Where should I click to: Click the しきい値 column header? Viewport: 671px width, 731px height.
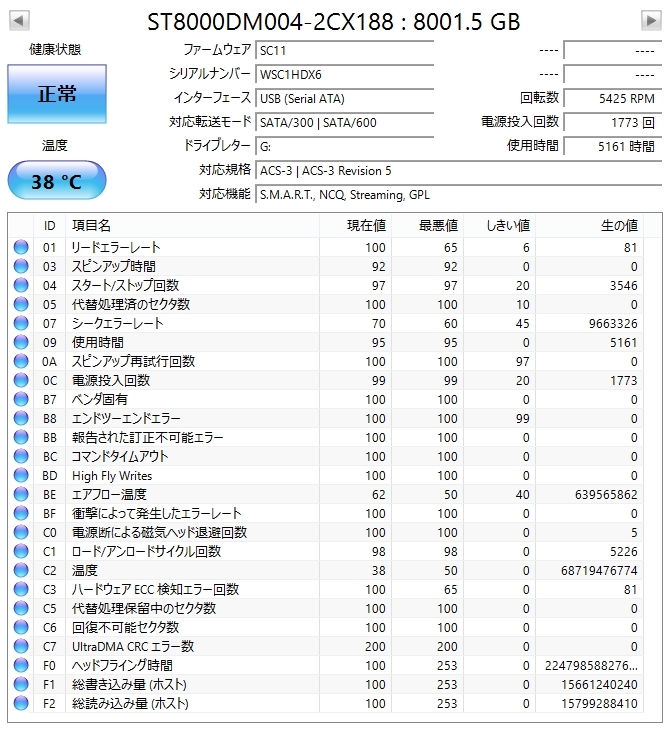pos(499,226)
